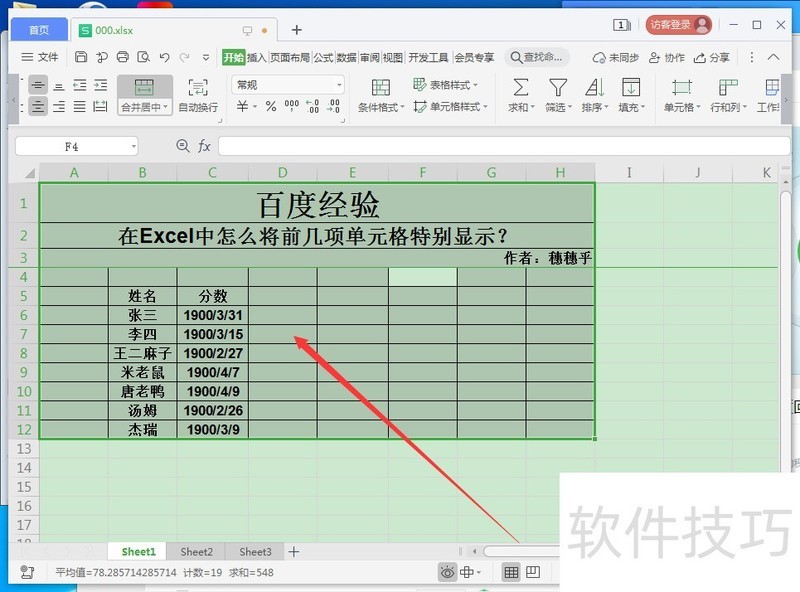Switch to Sheet3 tab
The height and width of the screenshot is (592, 800).
click(x=256, y=552)
